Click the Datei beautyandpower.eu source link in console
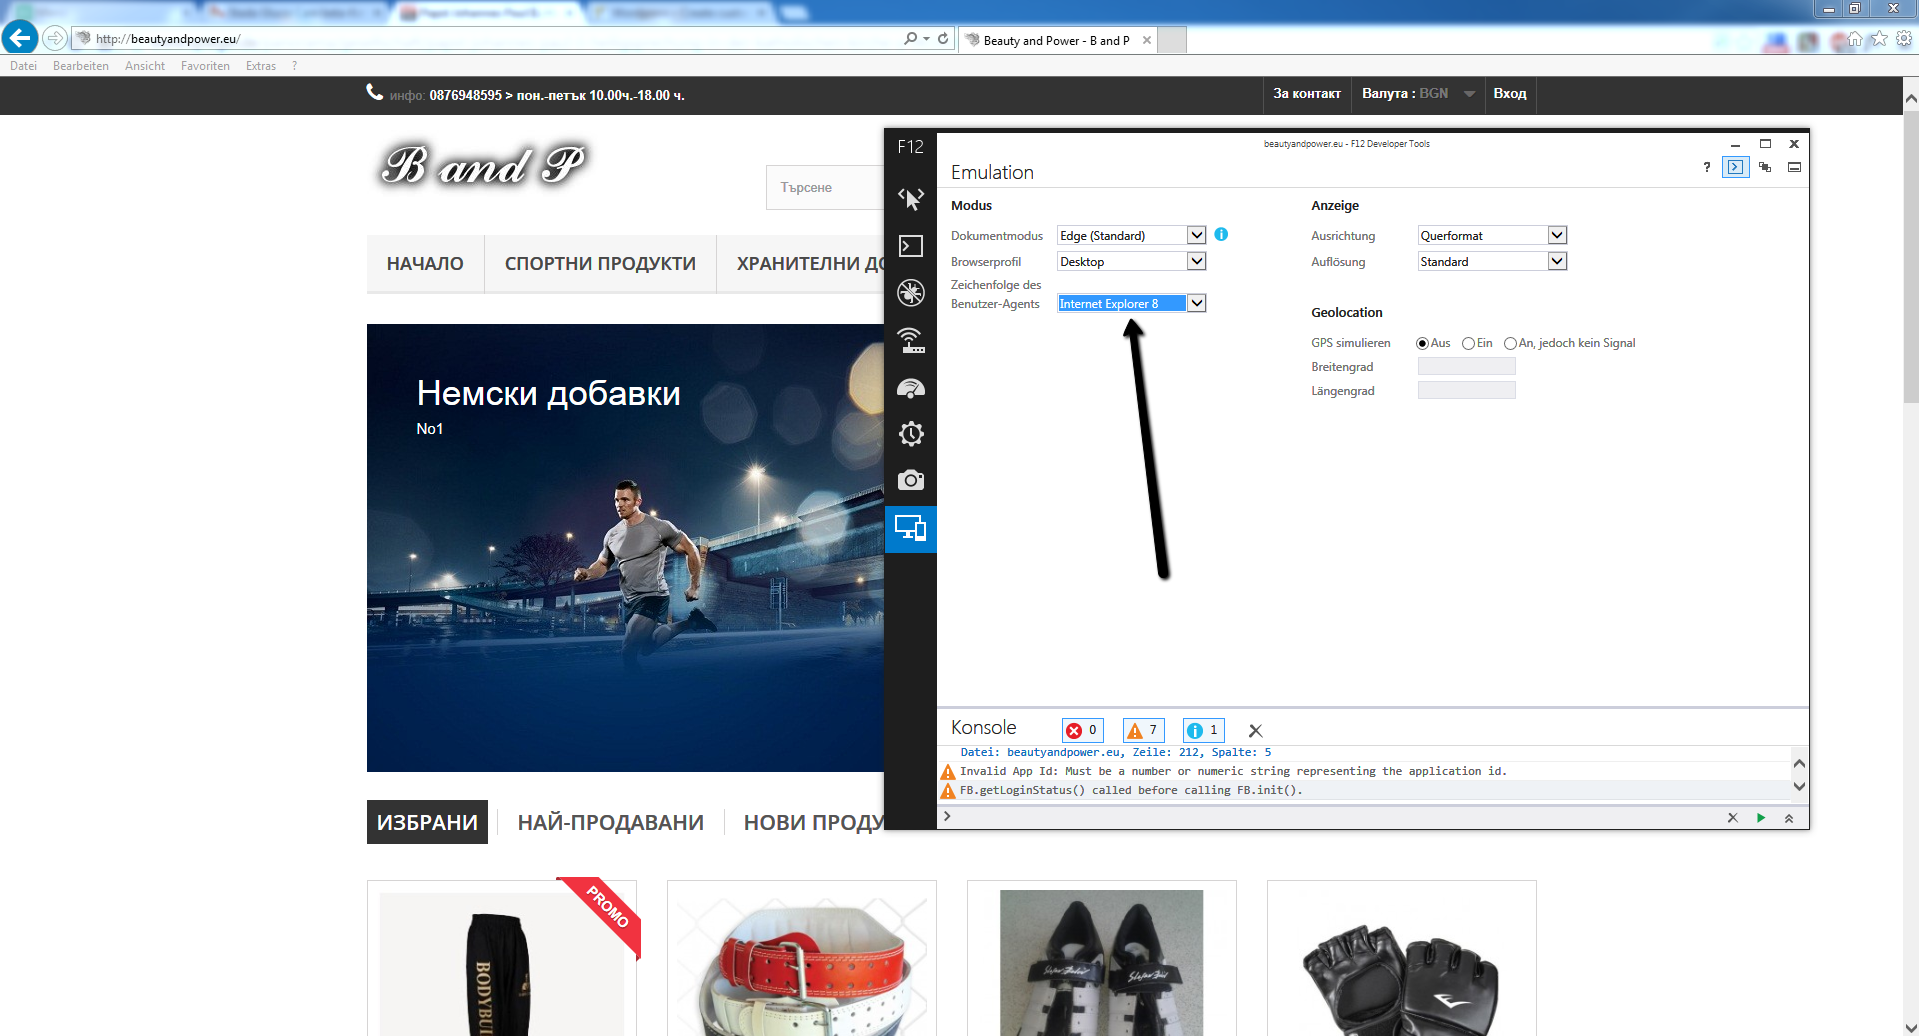The image size is (1919, 1036). (x=1116, y=752)
